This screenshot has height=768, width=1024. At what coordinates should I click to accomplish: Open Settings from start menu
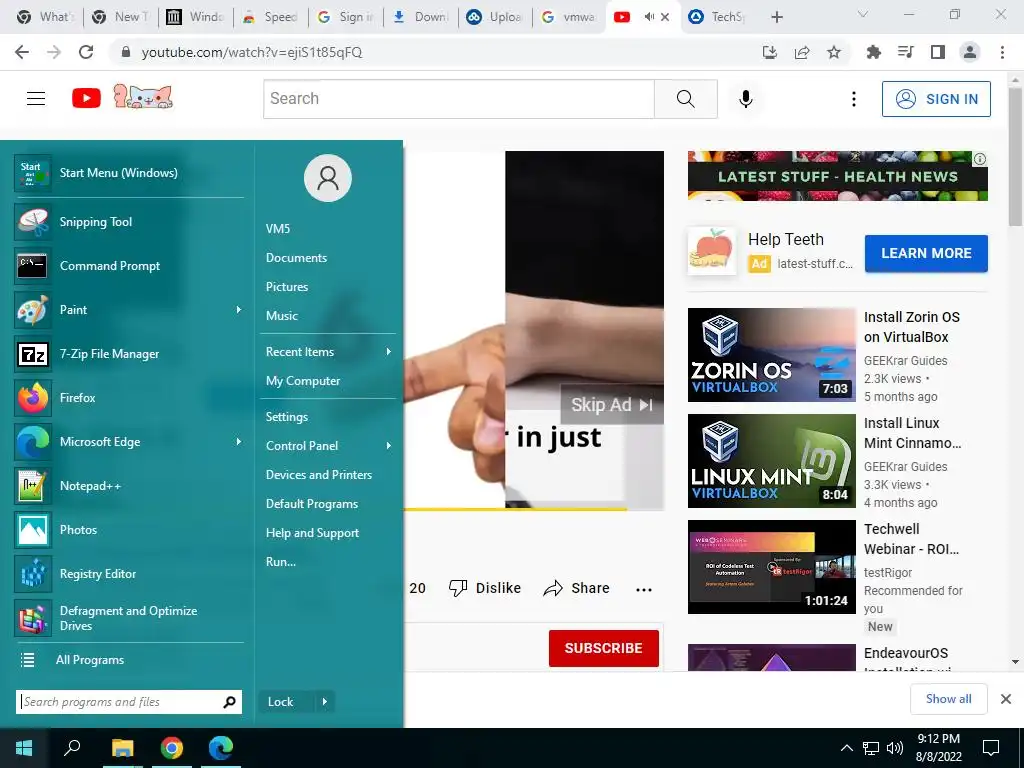[x=287, y=417]
